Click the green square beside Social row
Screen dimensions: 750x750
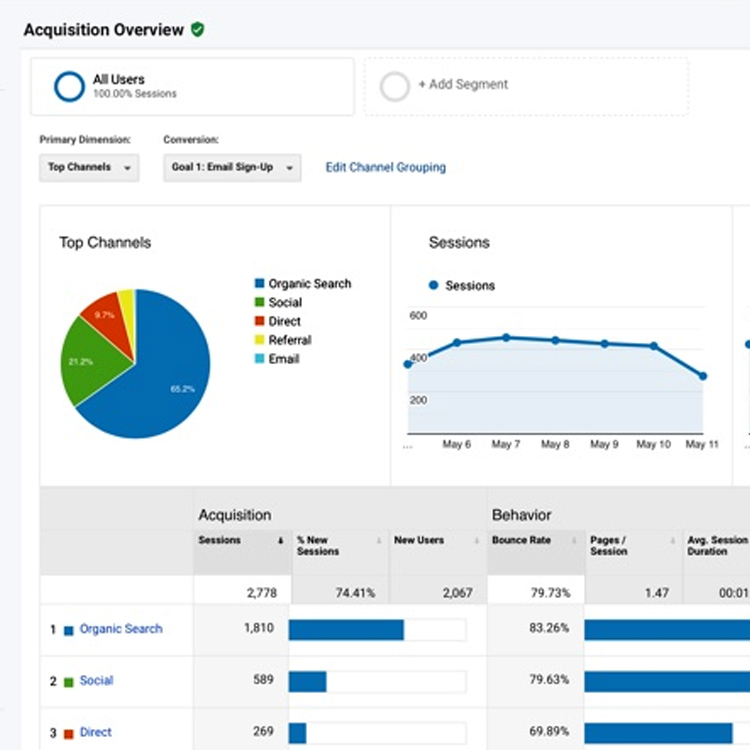coord(68,682)
